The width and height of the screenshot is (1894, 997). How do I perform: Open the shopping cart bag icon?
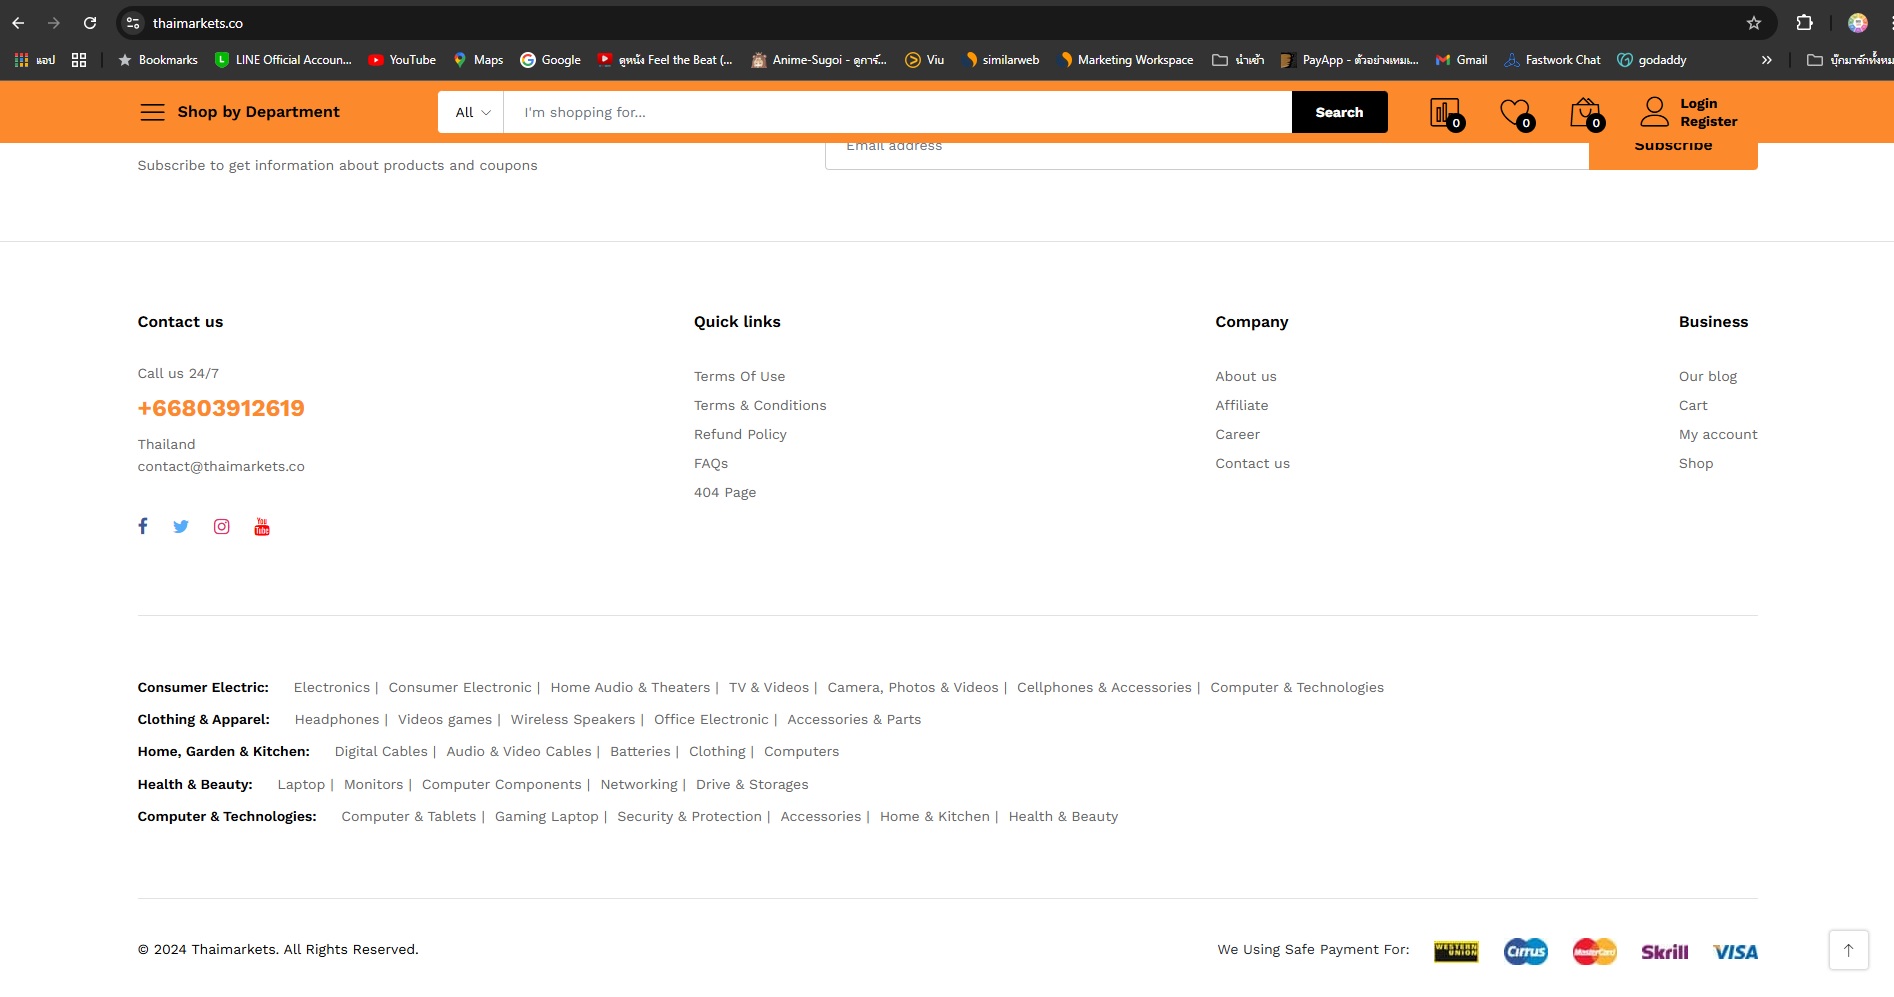[x=1584, y=113]
